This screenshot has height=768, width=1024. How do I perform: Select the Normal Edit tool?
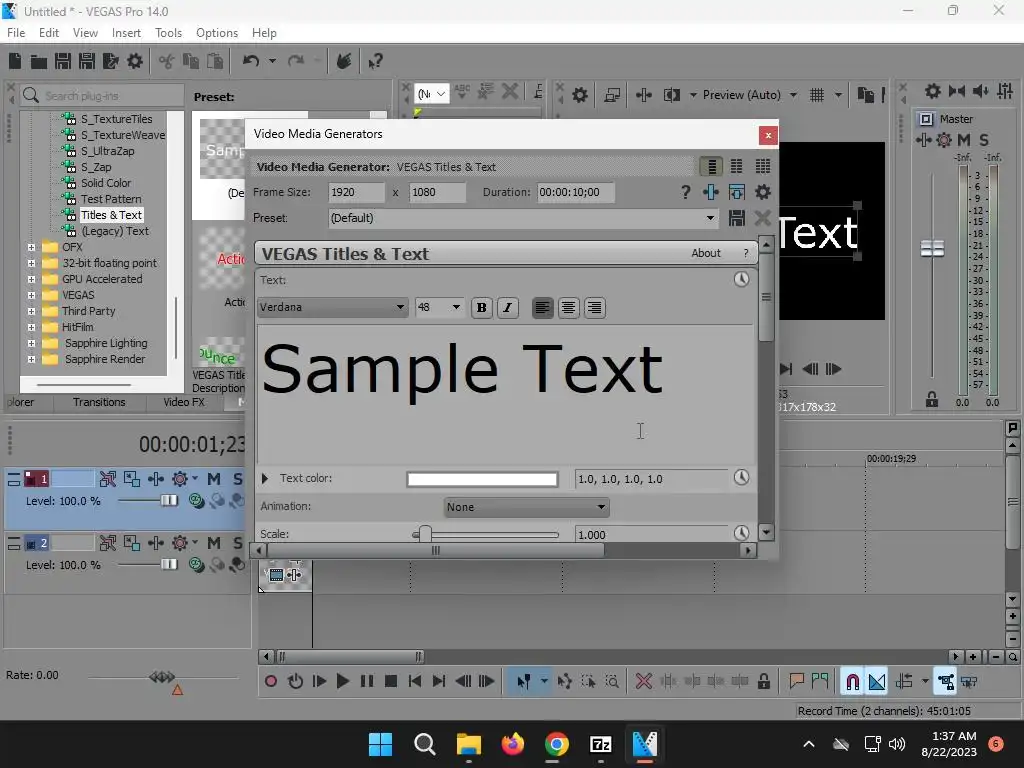click(x=523, y=681)
